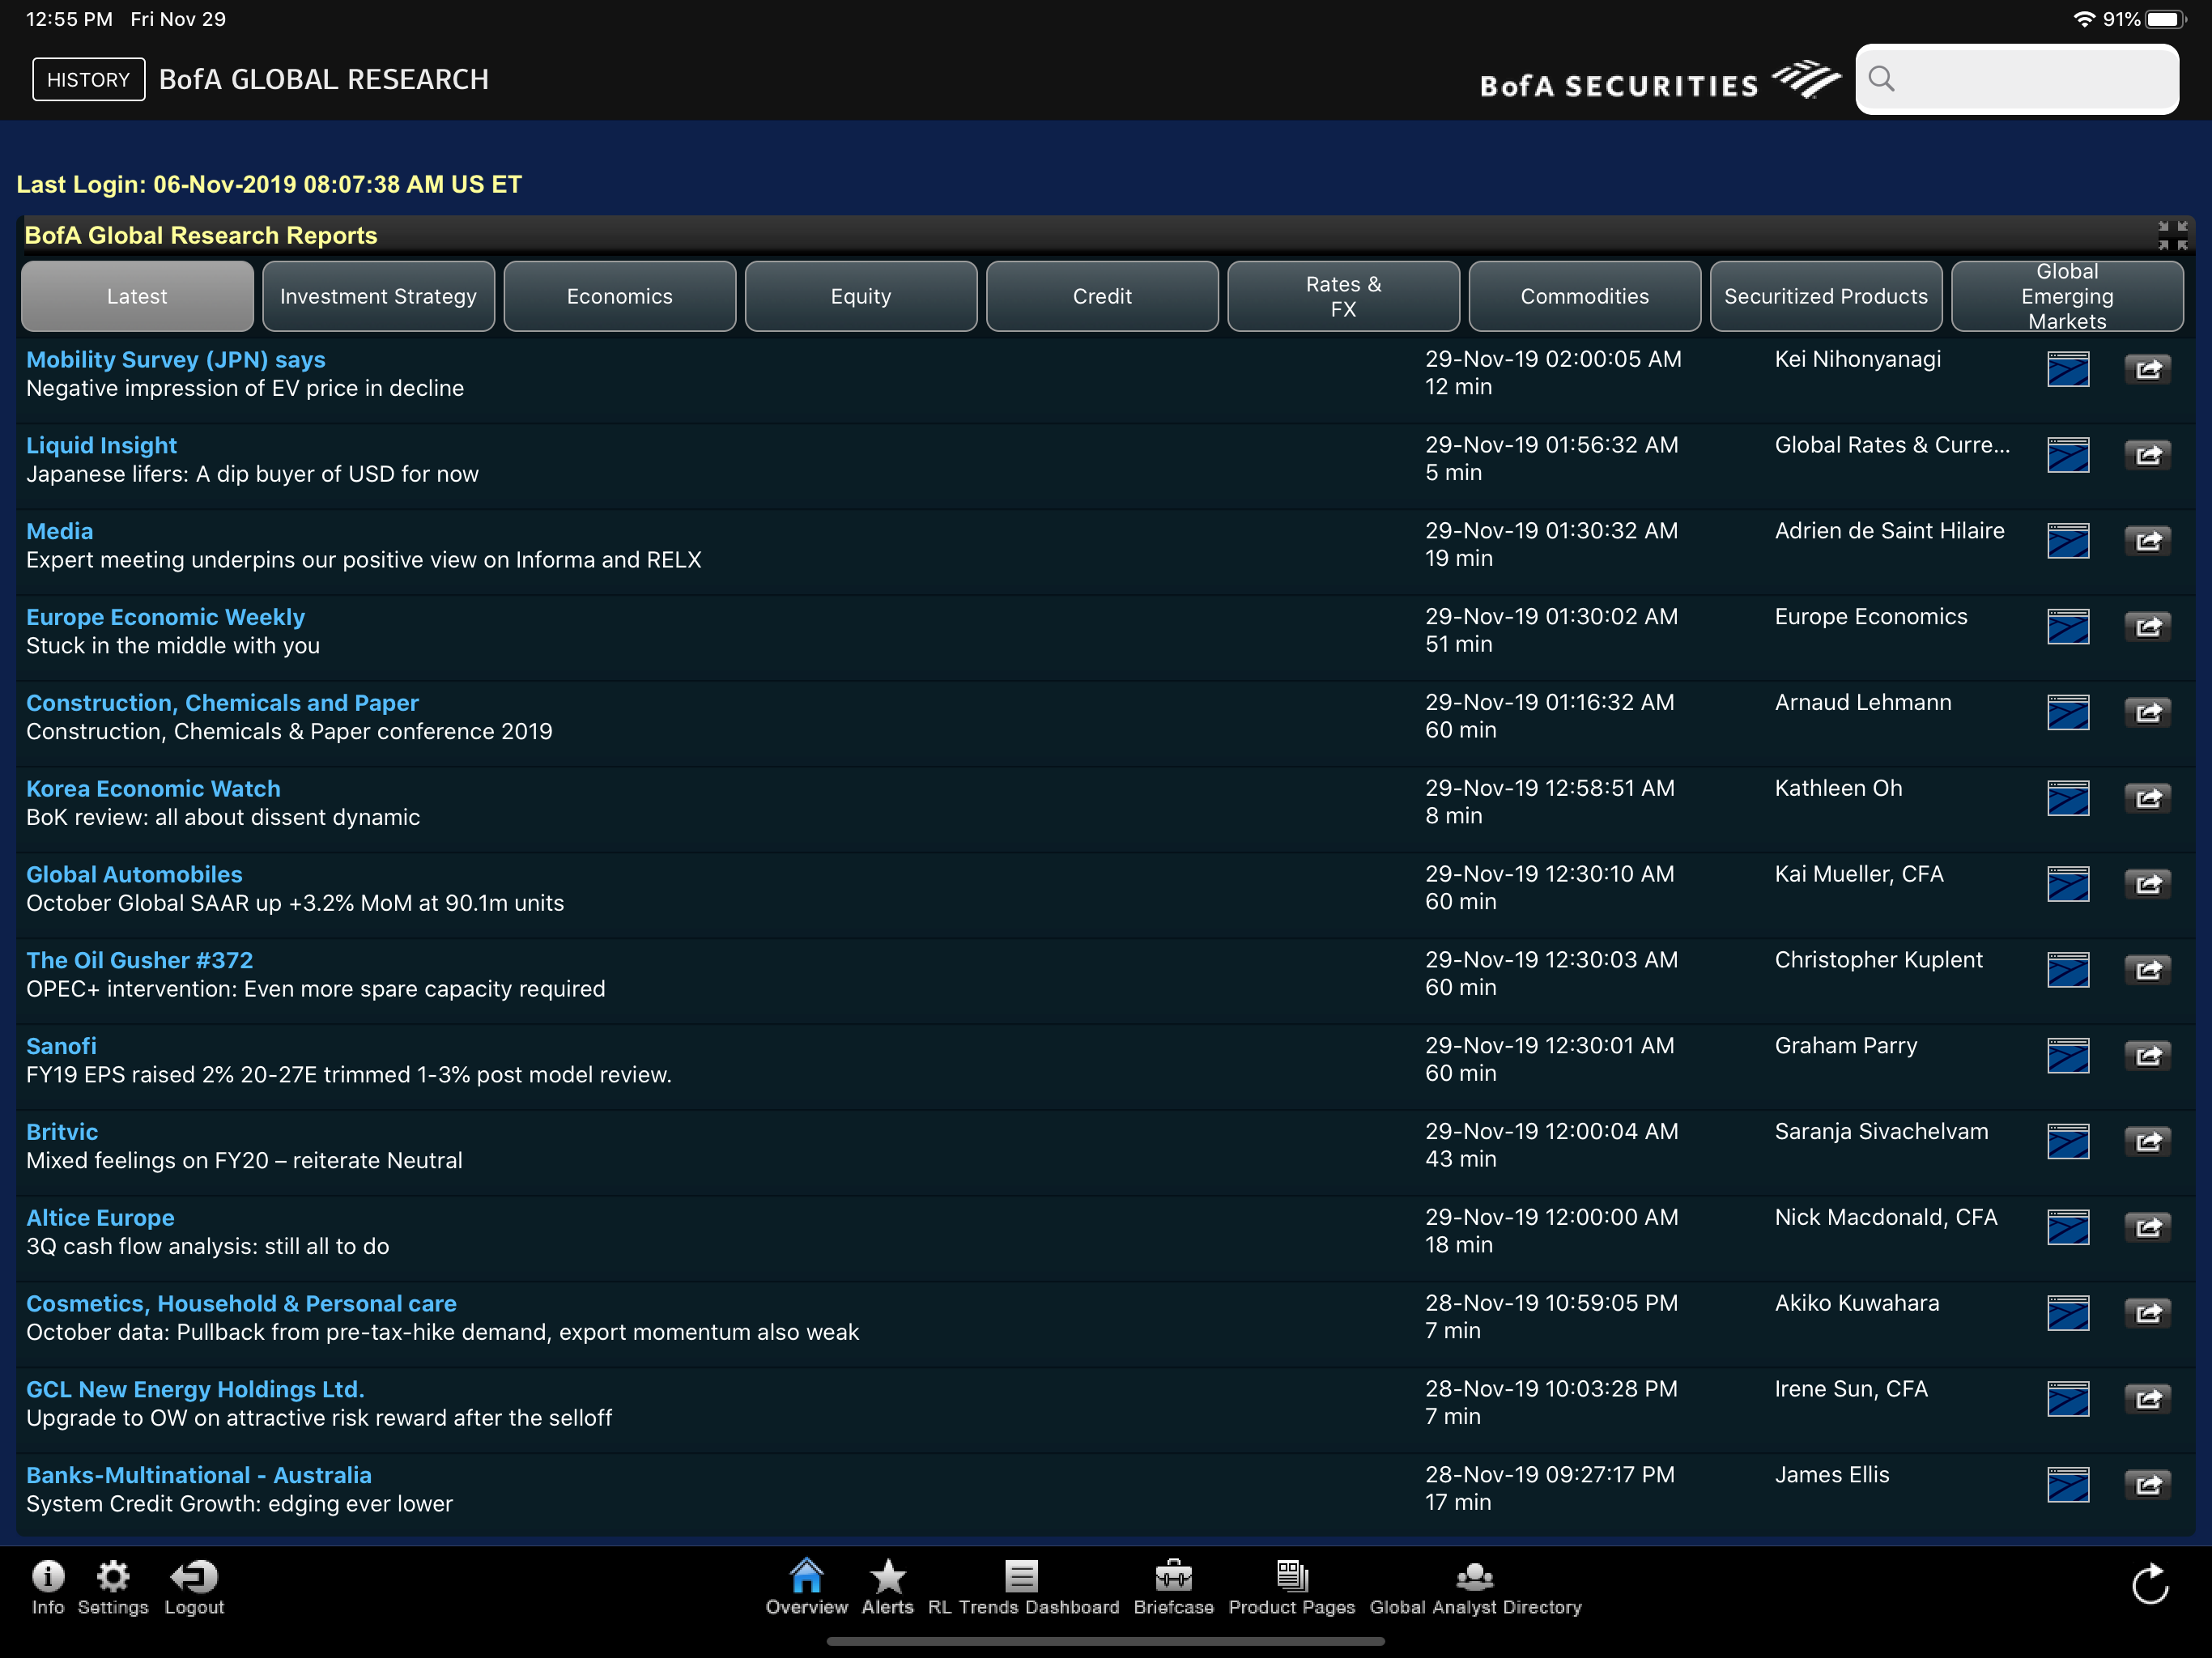Click analyst name Christopher Kuplent
The height and width of the screenshot is (1658, 2212).
1878,961
